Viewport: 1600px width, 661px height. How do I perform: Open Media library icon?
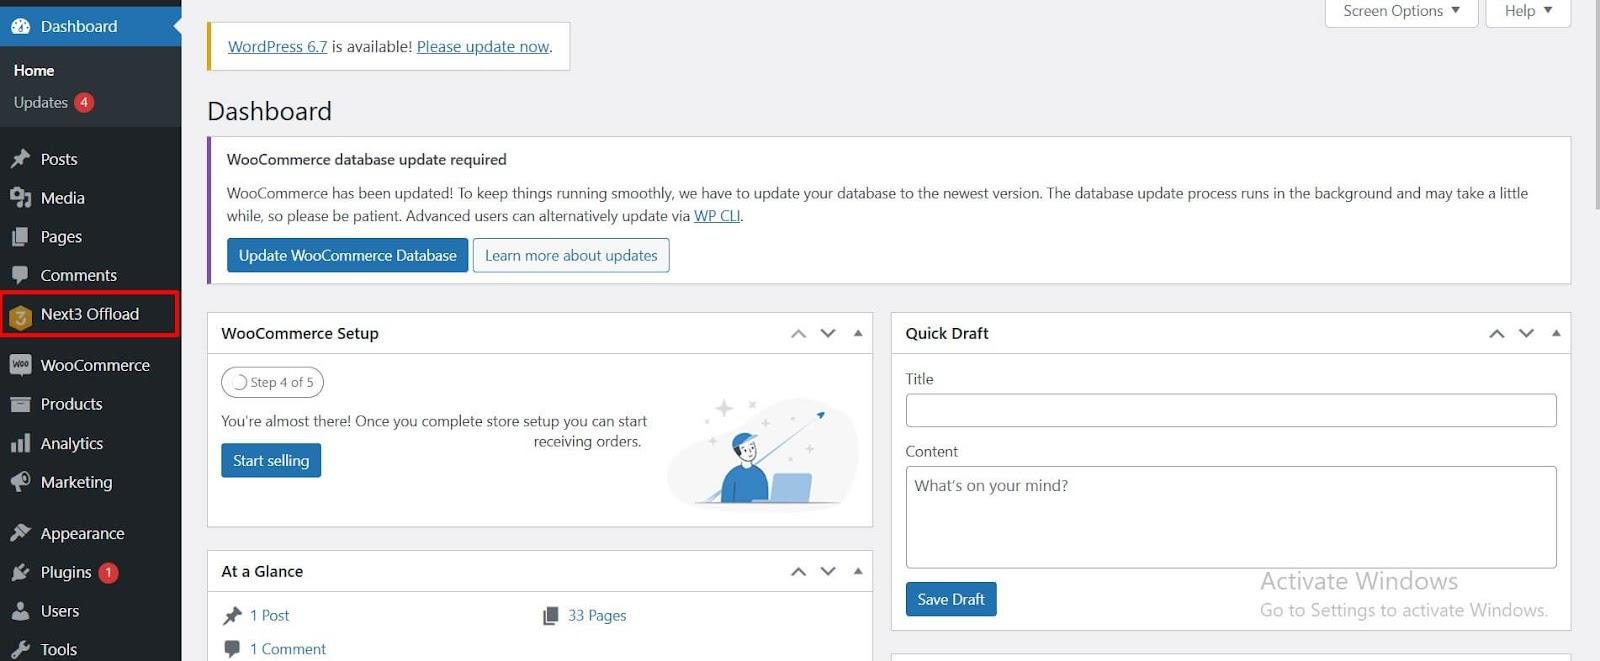coord(20,198)
